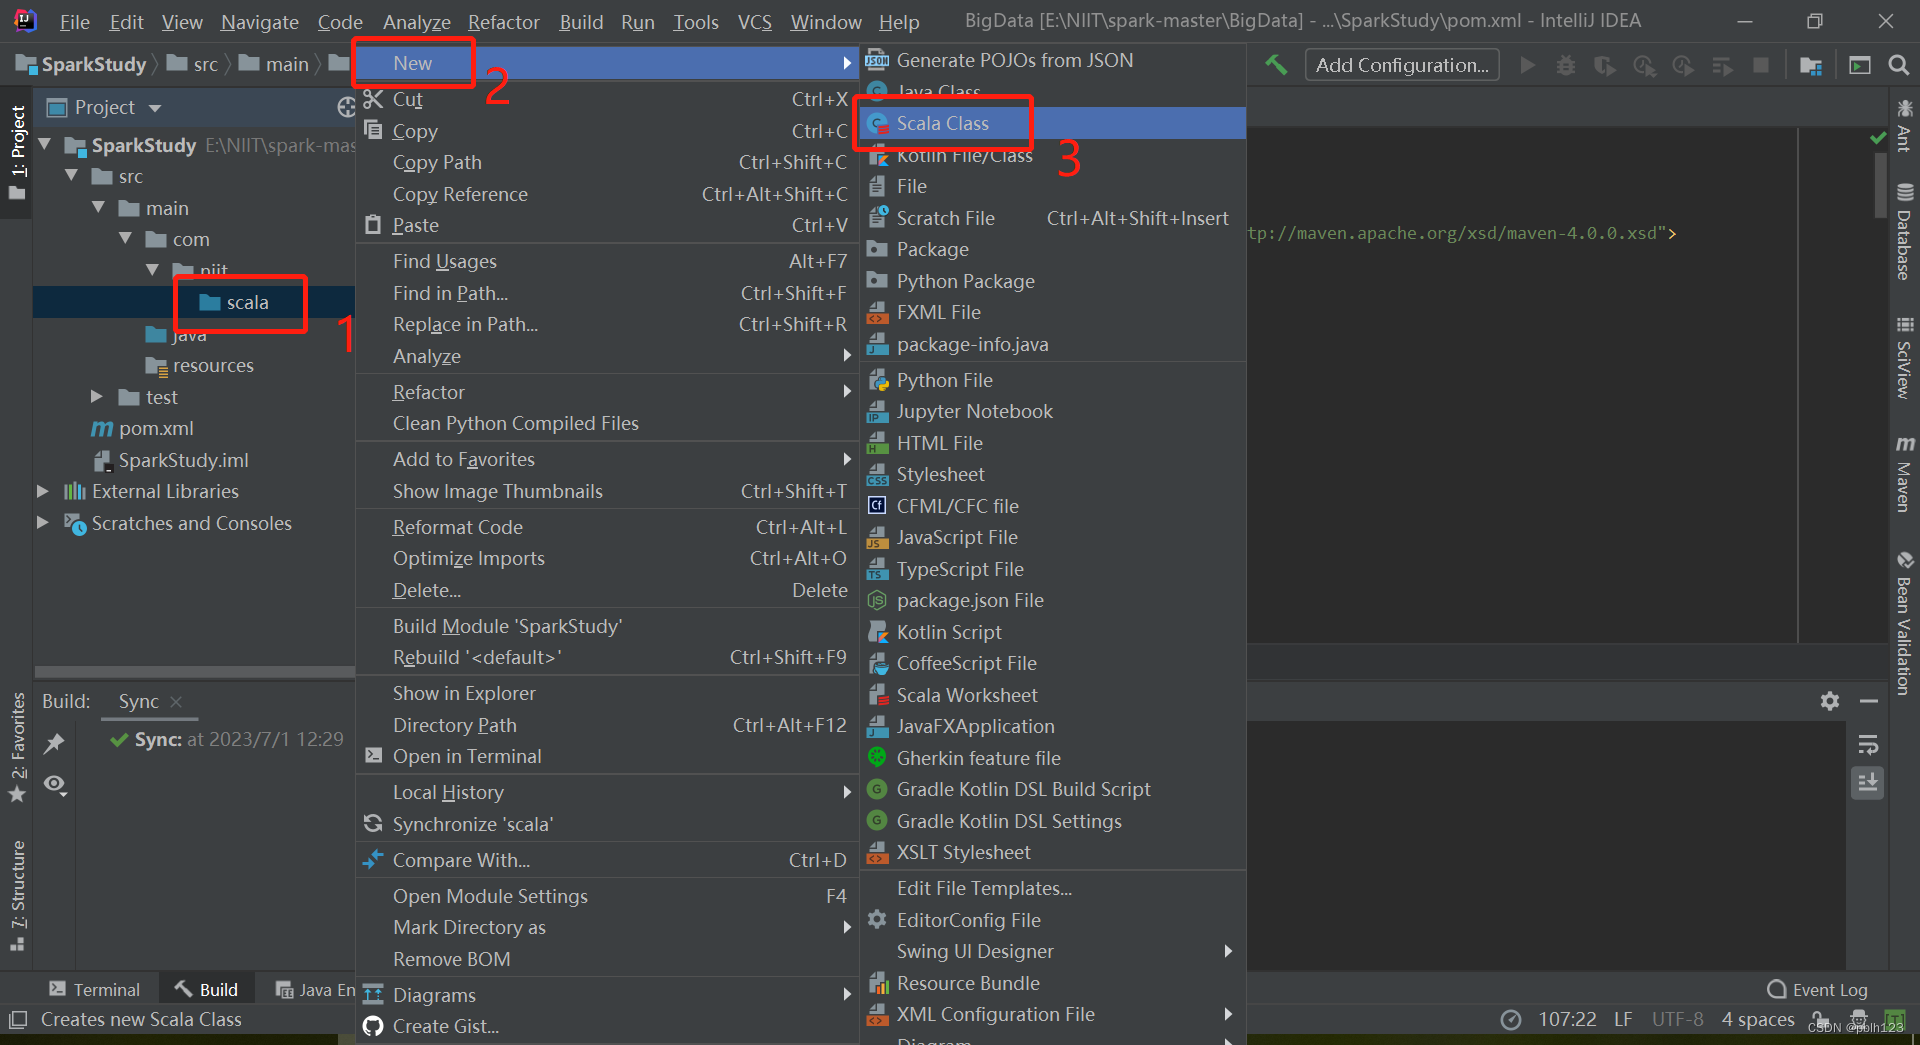Close the Sync tab in Build panel
Image resolution: width=1920 pixels, height=1045 pixels.
[x=176, y=702]
